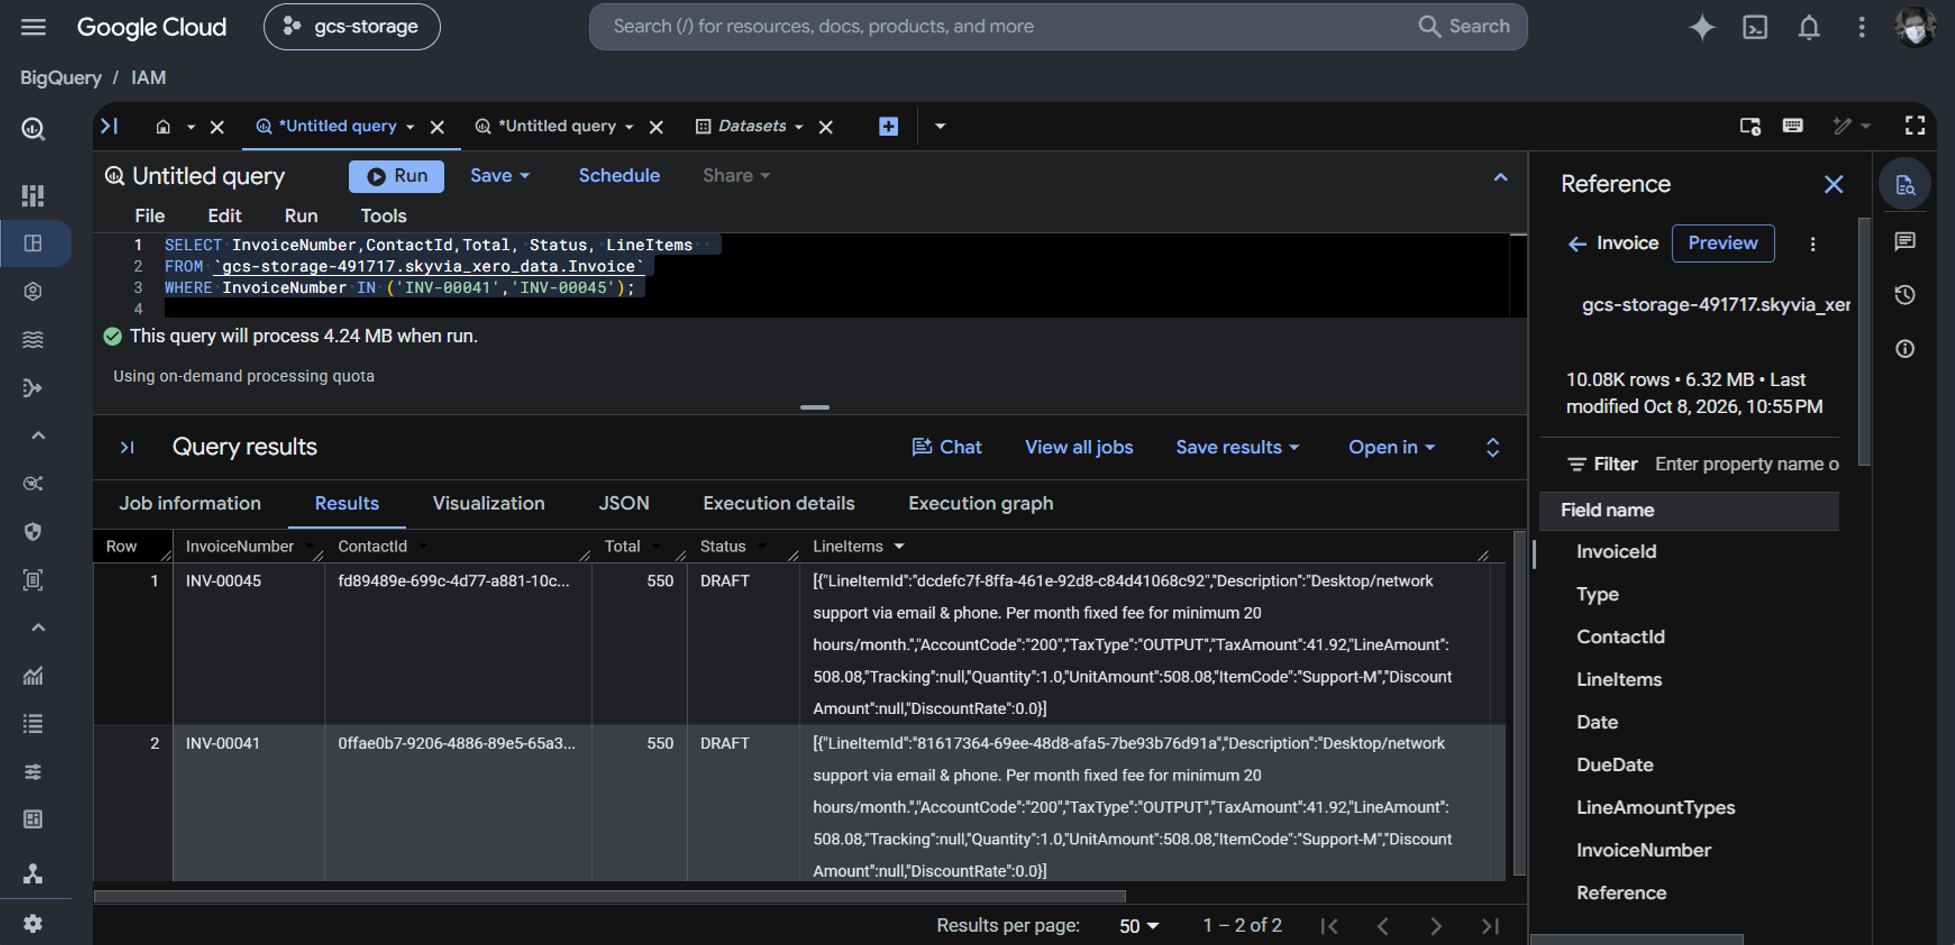Open the query history clock icon in right rail
The height and width of the screenshot is (945, 1955).
(1905, 295)
